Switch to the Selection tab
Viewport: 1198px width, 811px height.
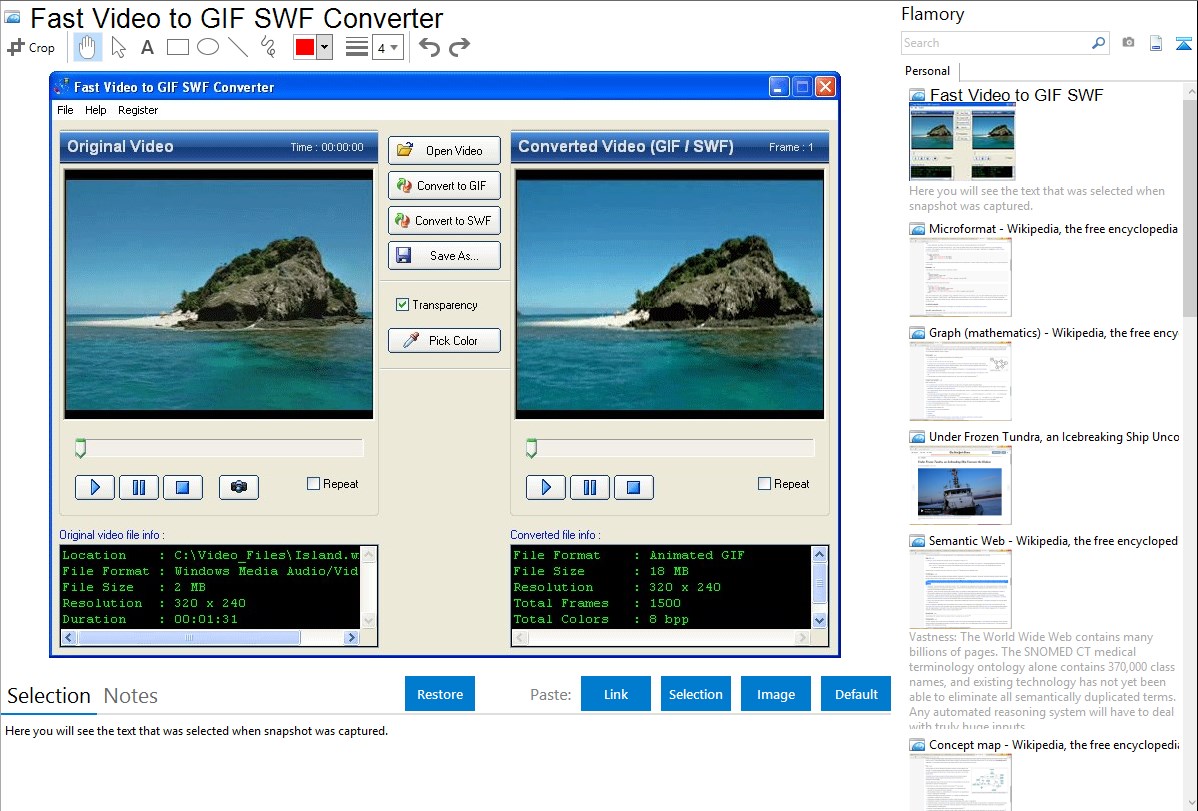coord(49,696)
